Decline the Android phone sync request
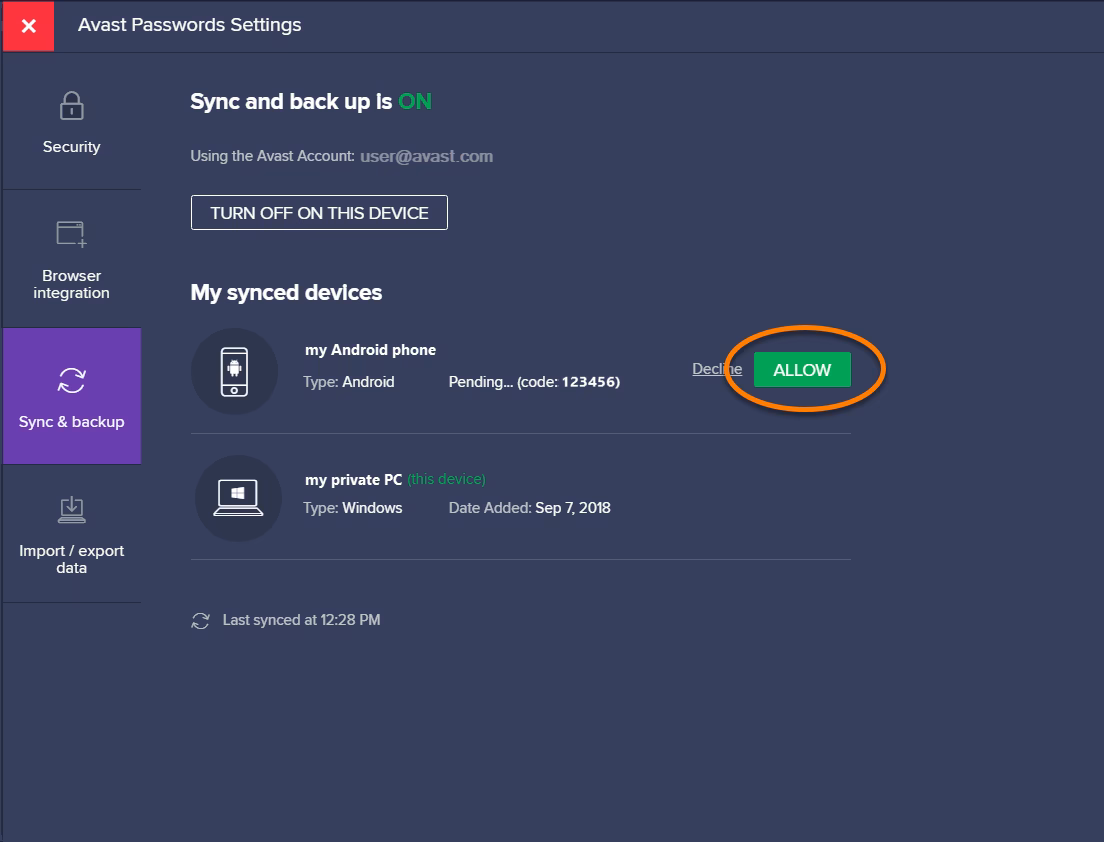 tap(717, 369)
